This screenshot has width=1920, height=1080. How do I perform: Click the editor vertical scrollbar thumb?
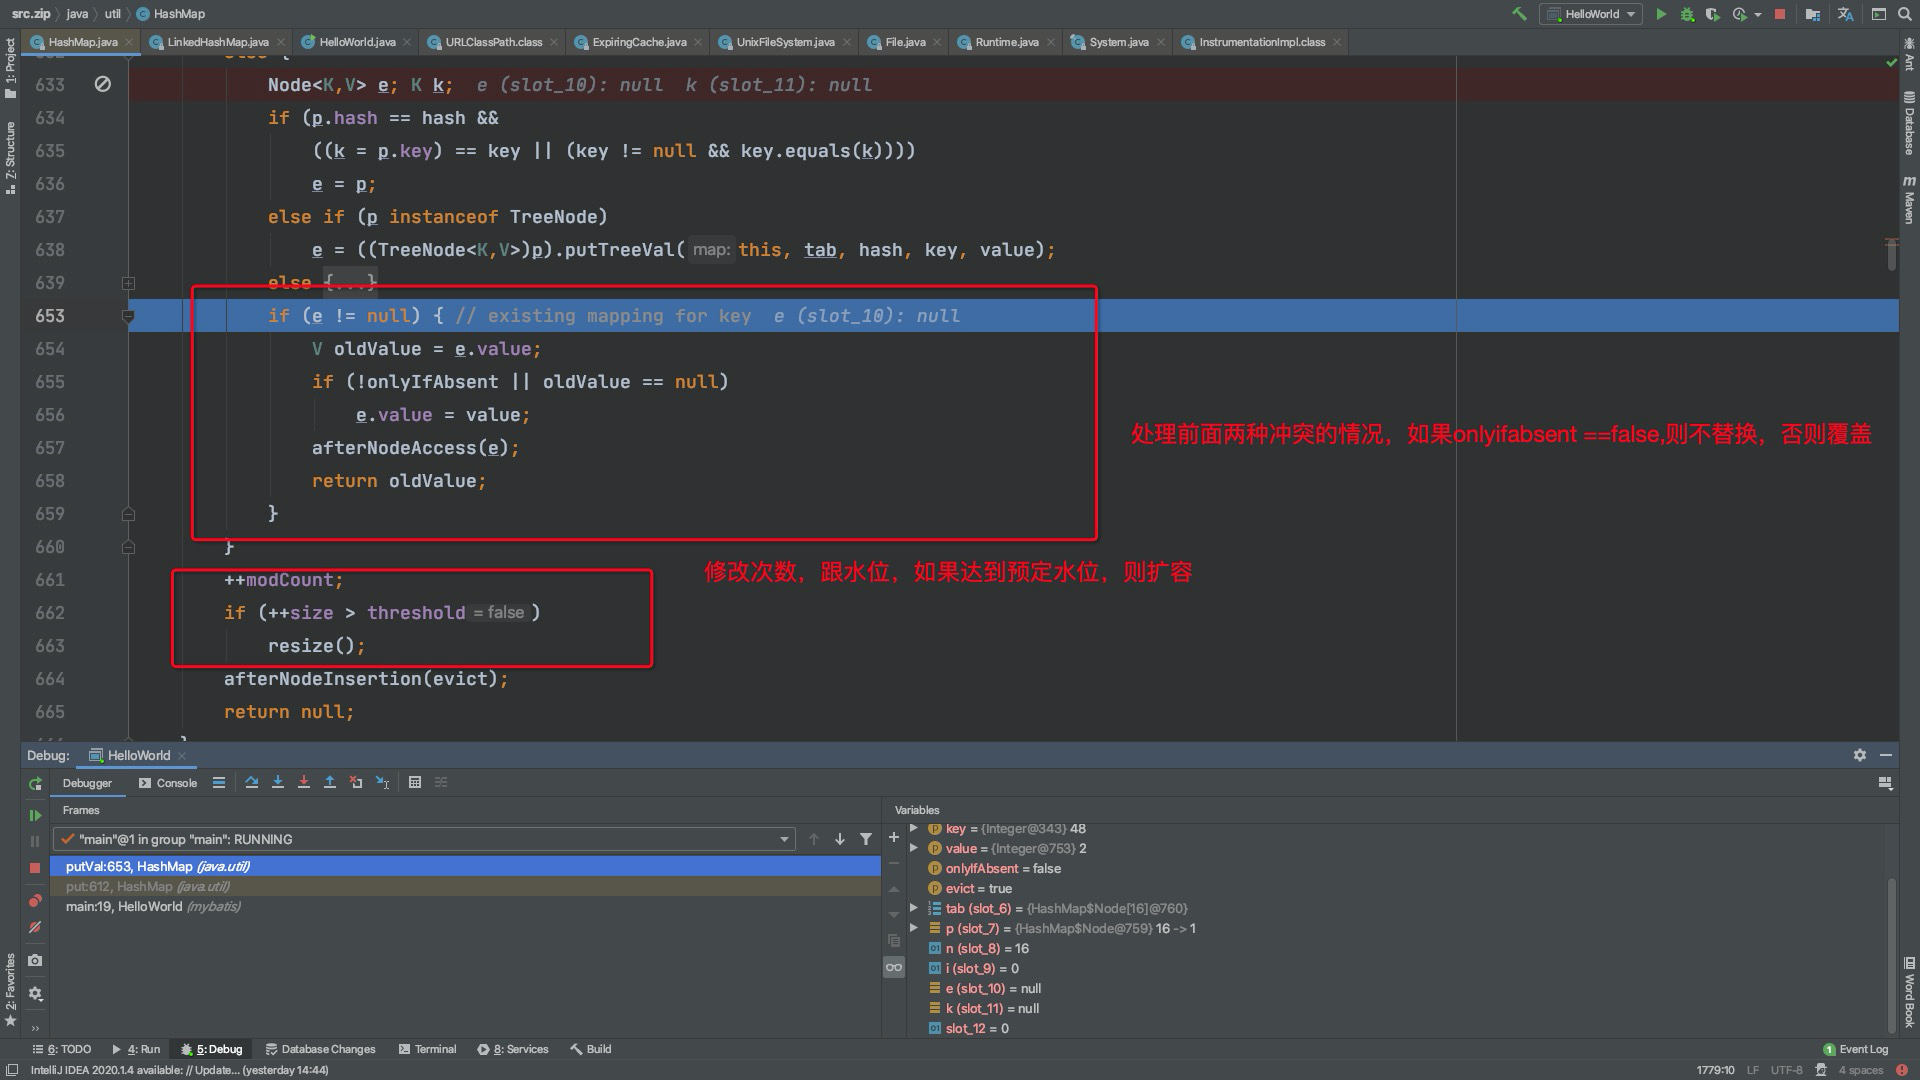(x=1892, y=255)
